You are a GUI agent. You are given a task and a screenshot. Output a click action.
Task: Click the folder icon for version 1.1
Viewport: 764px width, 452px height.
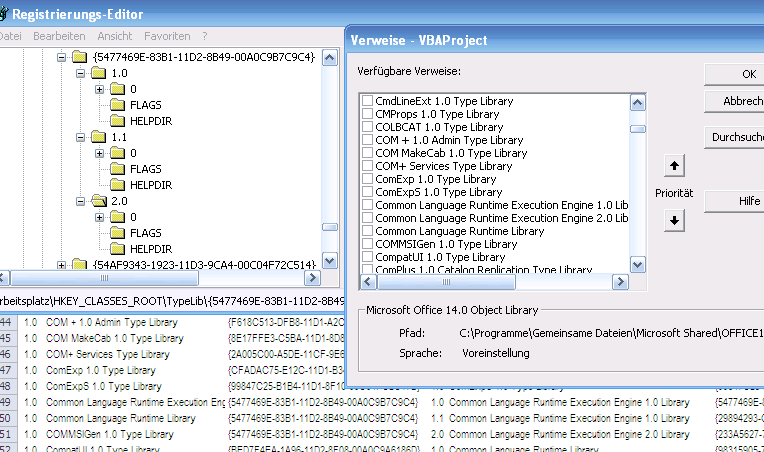pyautogui.click(x=98, y=137)
